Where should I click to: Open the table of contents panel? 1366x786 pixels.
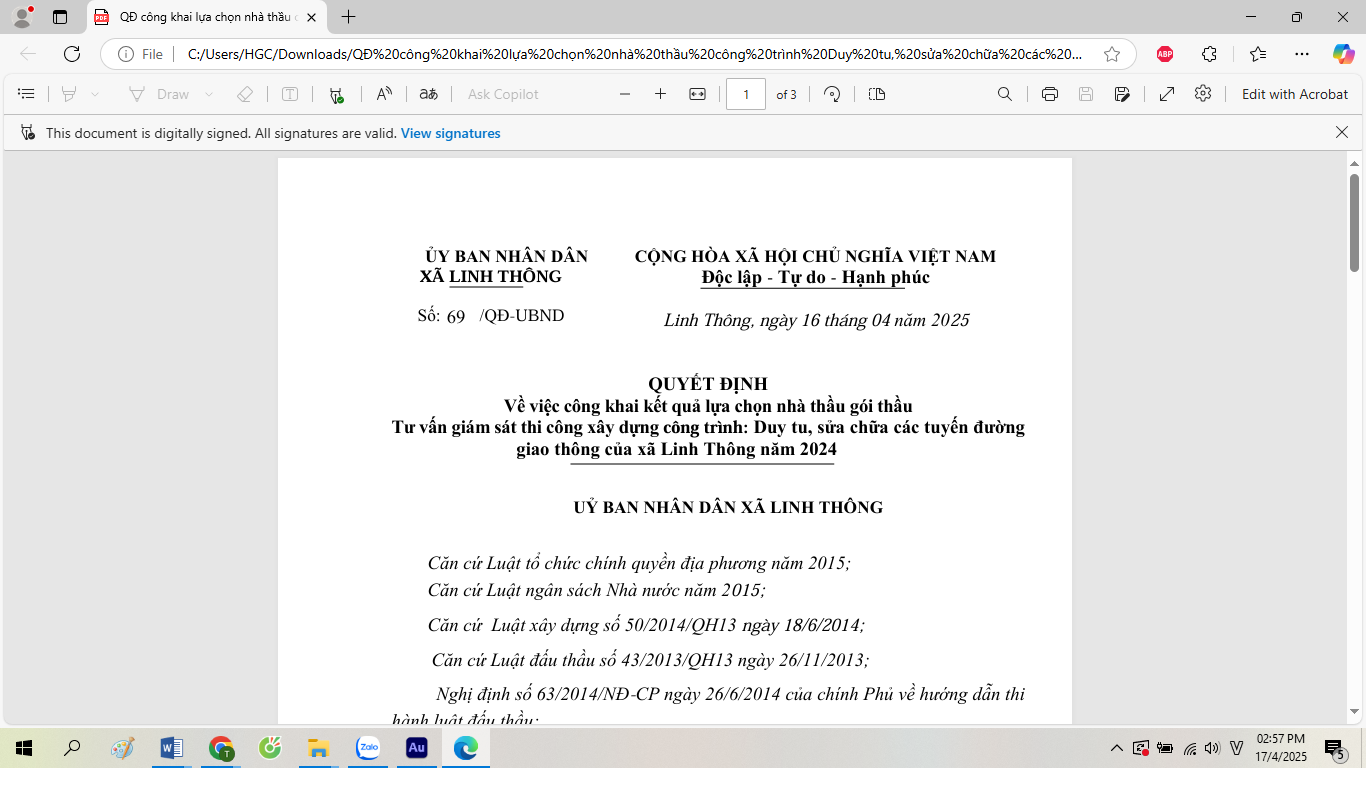click(x=27, y=94)
